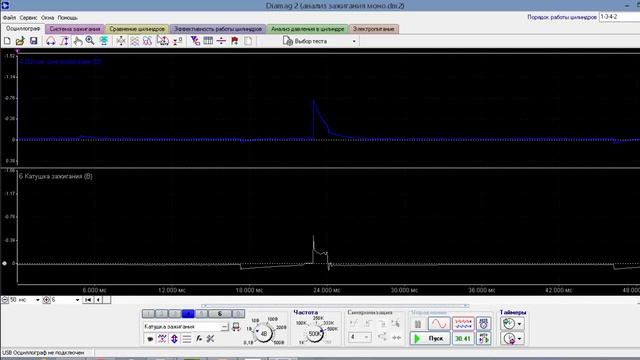This screenshot has height=360, width=640.
Task: Click the voltage range knob showing 4В
Action: click(x=264, y=333)
